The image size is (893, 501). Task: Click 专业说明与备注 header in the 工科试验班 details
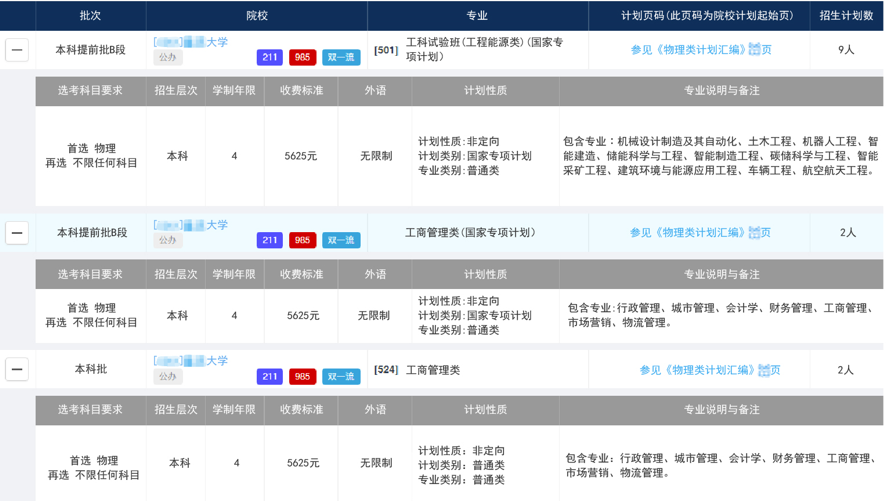coord(722,91)
